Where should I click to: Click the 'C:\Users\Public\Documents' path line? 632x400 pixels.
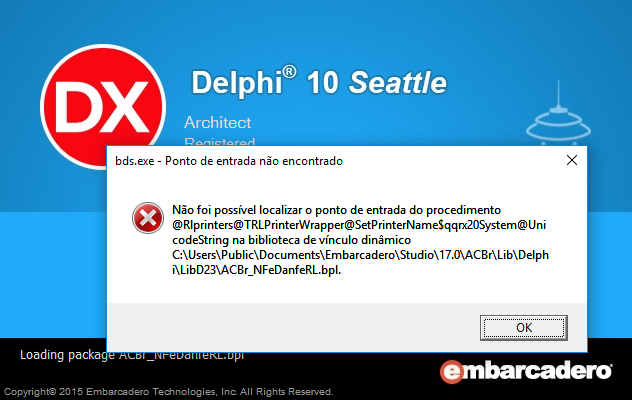(360, 255)
